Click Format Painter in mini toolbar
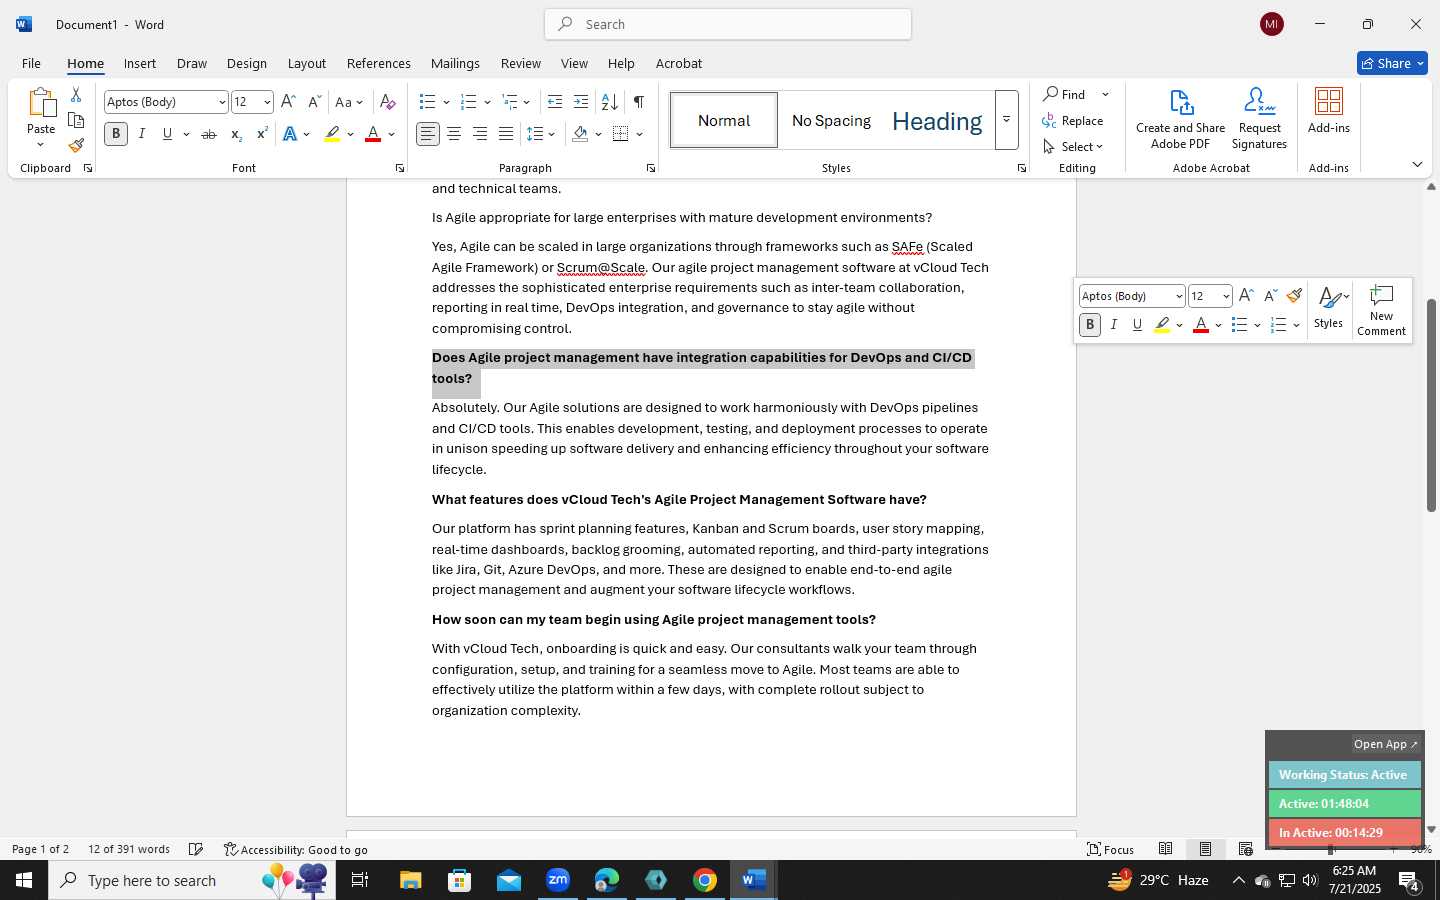This screenshot has height=900, width=1440. pos(1294,295)
